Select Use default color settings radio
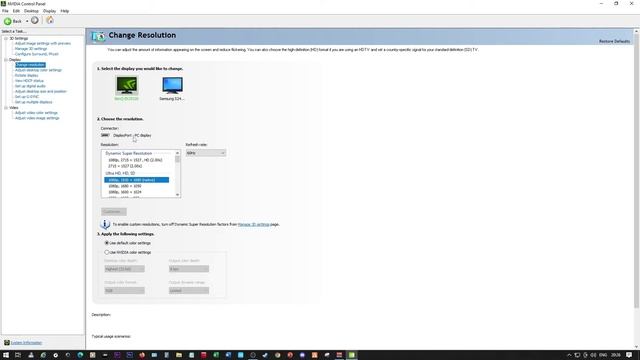 point(107,243)
